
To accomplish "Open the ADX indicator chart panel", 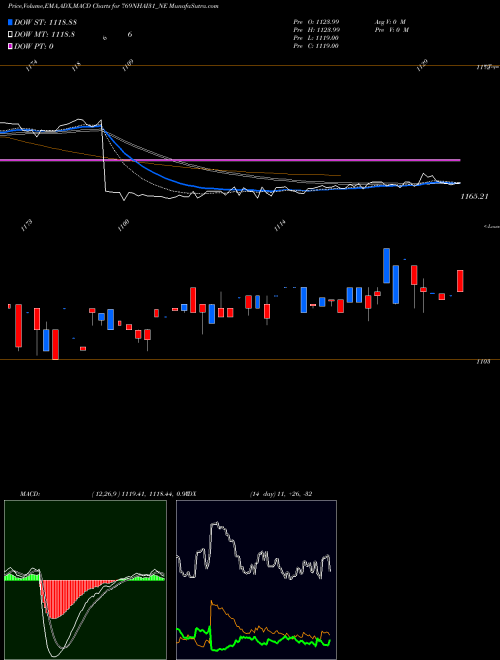I will click(256, 580).
